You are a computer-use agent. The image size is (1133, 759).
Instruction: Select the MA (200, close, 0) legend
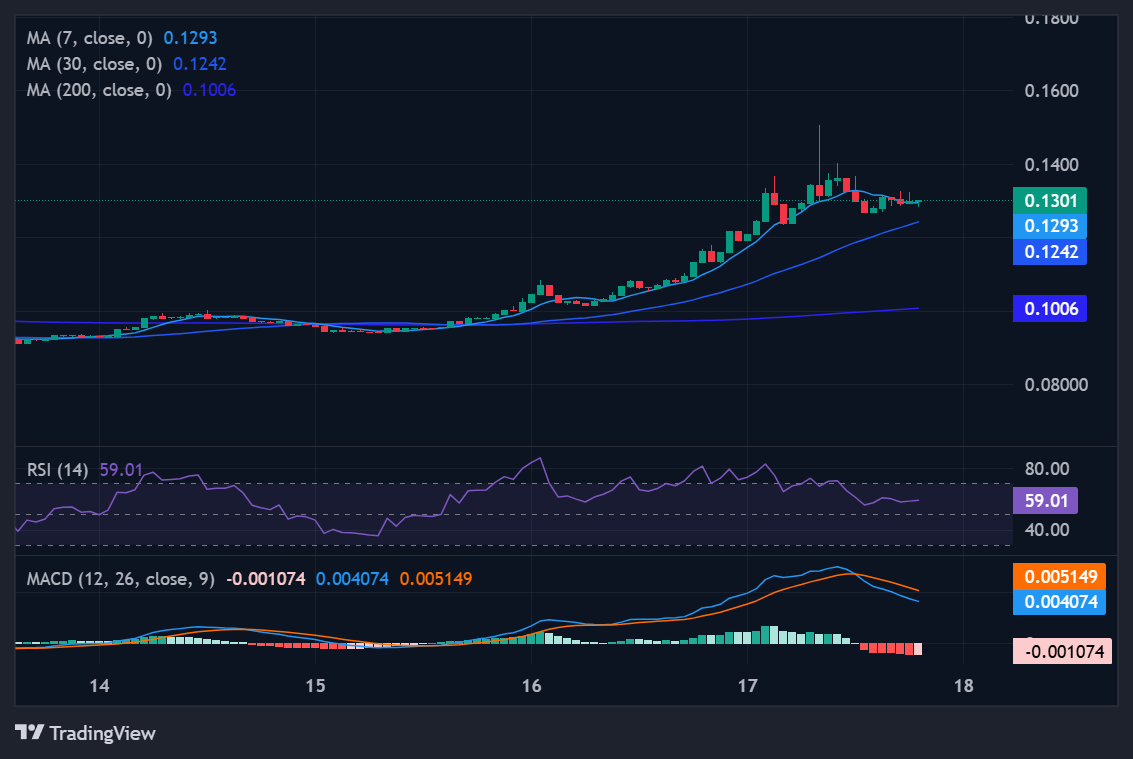point(100,89)
